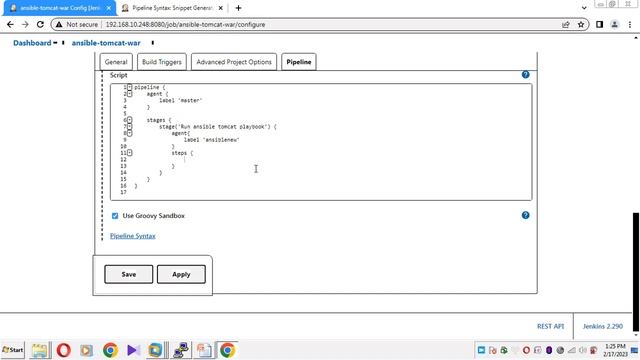Click the page vertical scrollbar thumb
The image size is (640, 360).
636,271
